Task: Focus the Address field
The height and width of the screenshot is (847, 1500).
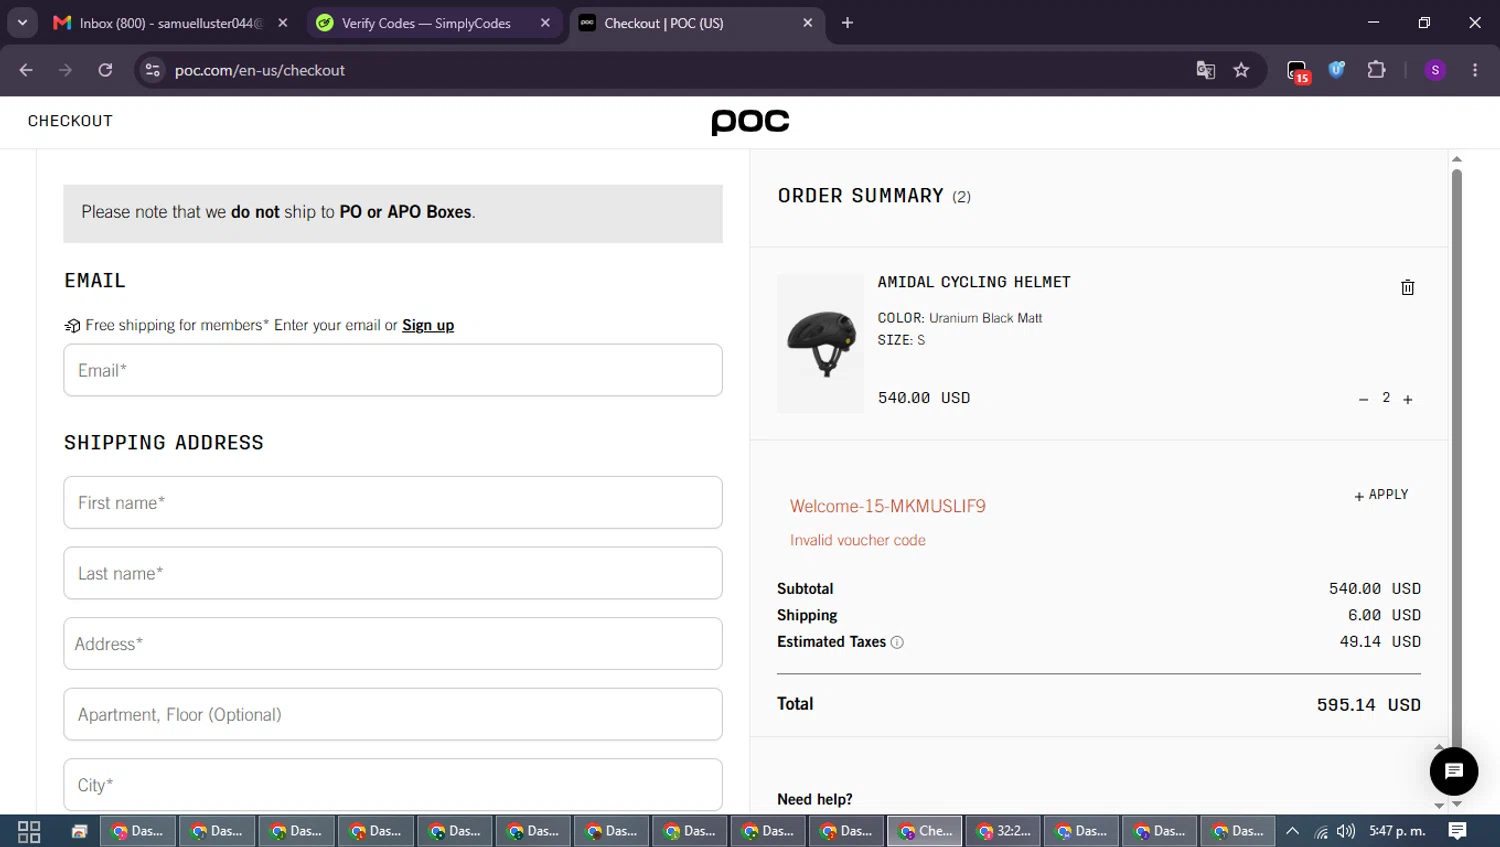Action: click(393, 644)
